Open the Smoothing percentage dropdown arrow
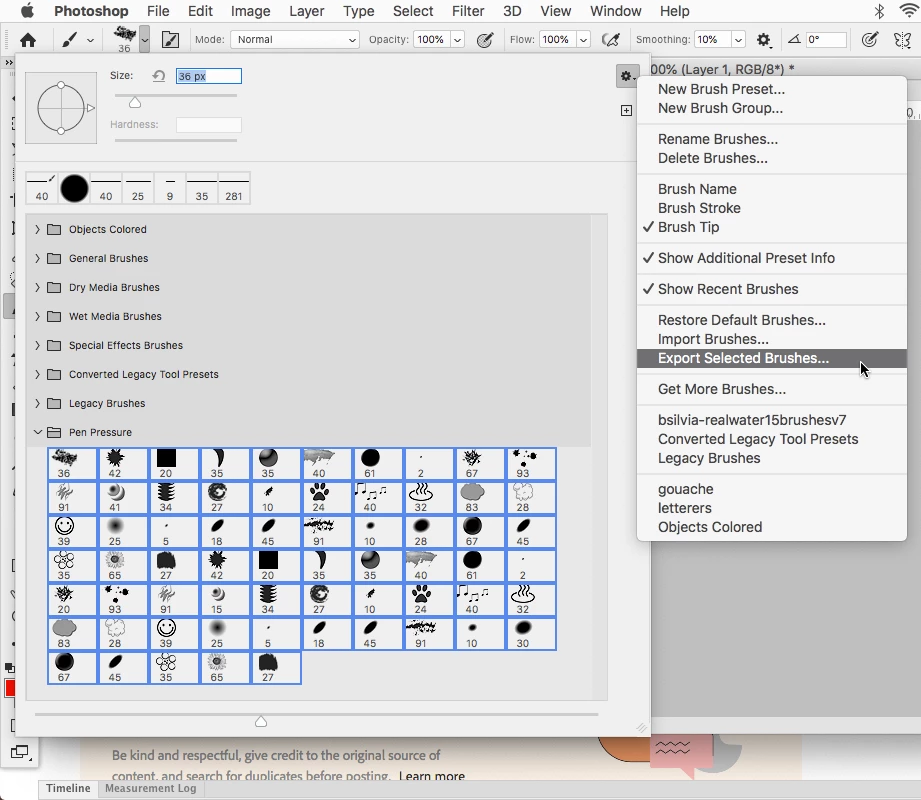 pyautogui.click(x=738, y=40)
